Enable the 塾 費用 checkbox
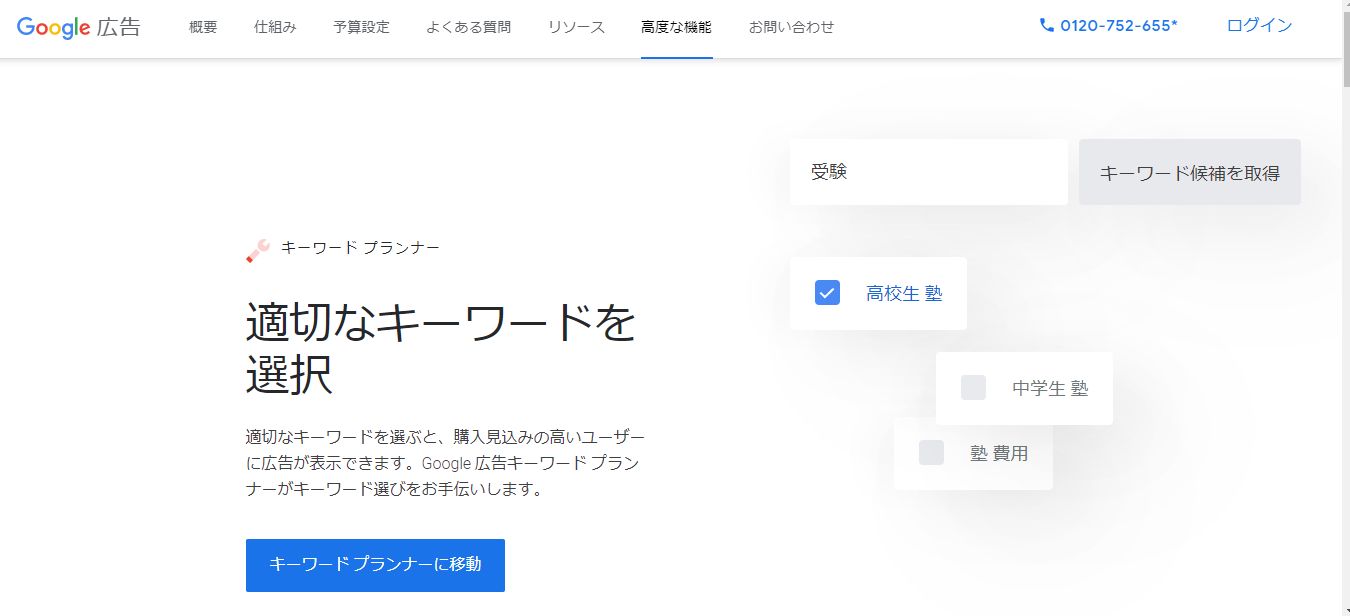Image resolution: width=1350 pixels, height=616 pixels. click(x=931, y=453)
